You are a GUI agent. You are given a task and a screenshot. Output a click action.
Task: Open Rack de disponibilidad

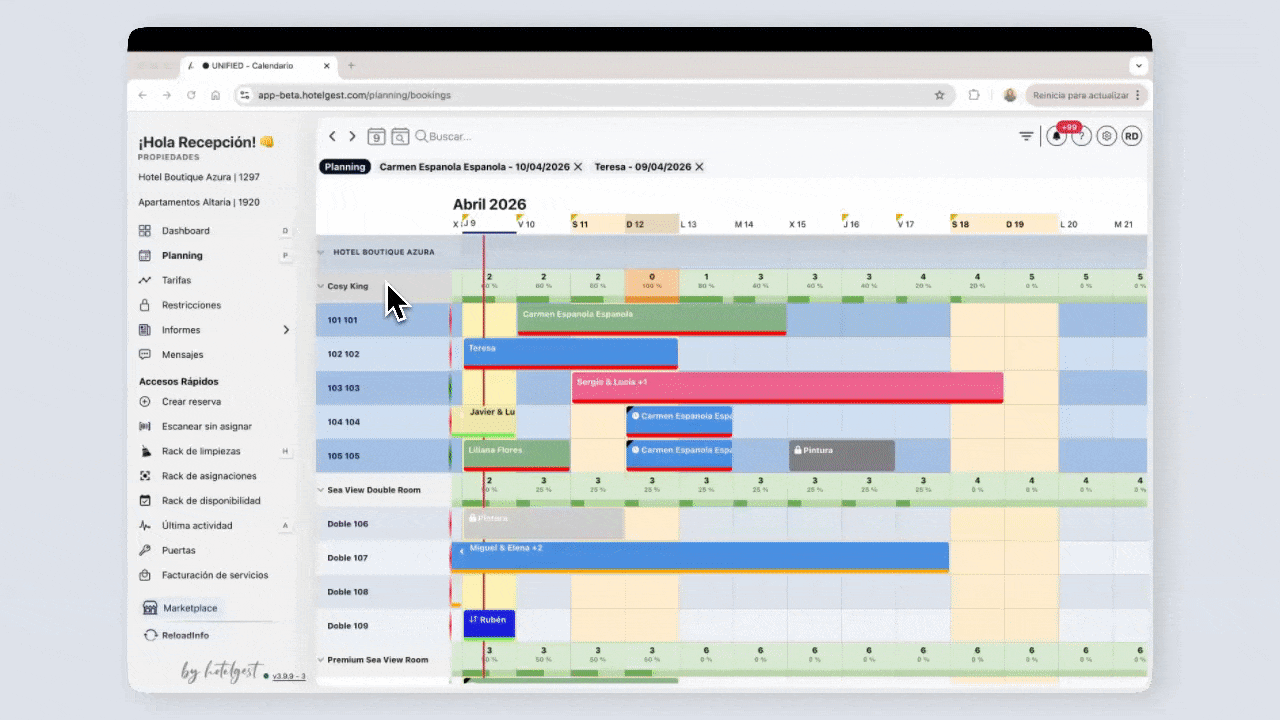tap(211, 501)
